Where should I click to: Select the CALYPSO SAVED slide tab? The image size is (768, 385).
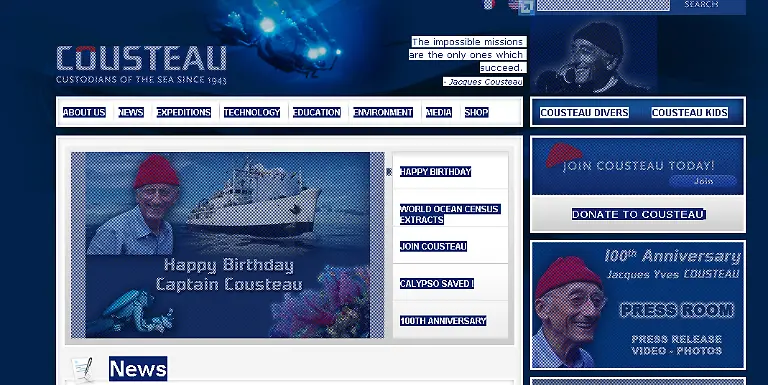click(436, 284)
